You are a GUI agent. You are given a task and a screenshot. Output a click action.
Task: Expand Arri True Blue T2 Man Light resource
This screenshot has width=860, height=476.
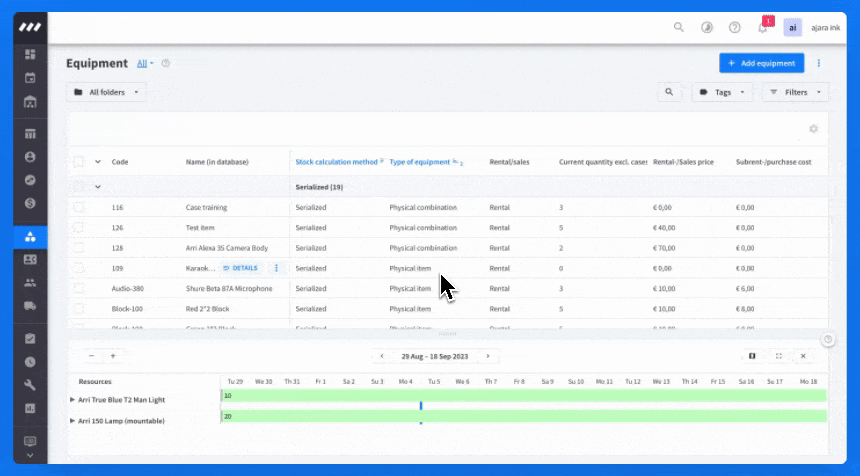tap(72, 400)
